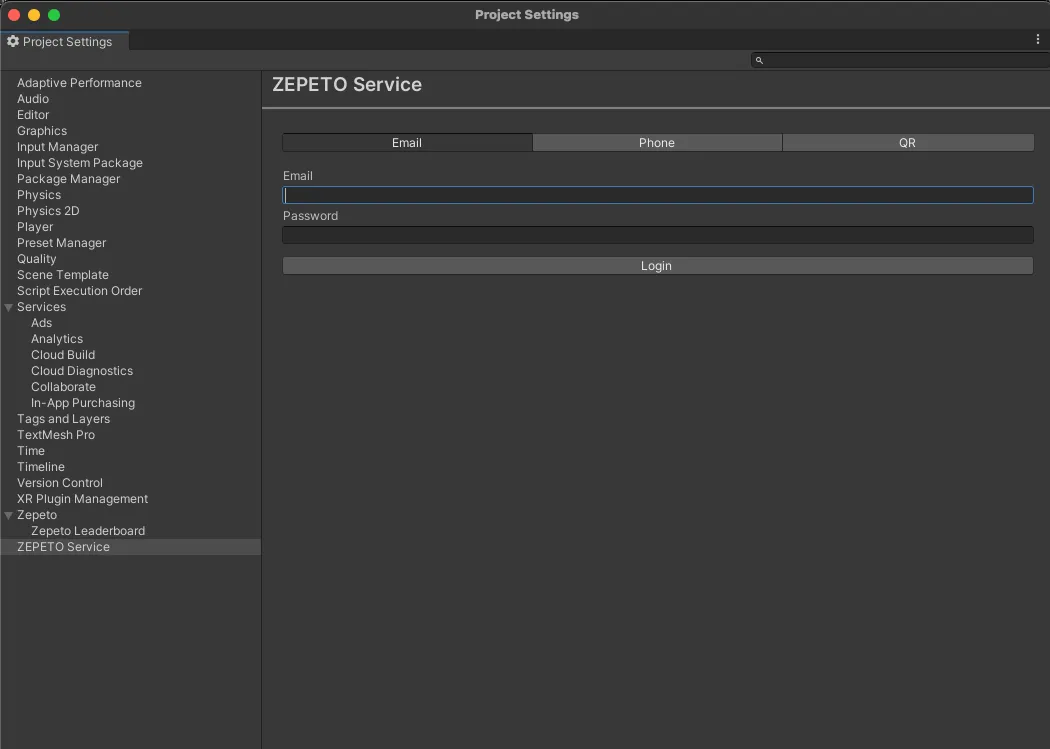The image size is (1050, 749).
Task: Click inside the Password input field
Action: pos(657,235)
